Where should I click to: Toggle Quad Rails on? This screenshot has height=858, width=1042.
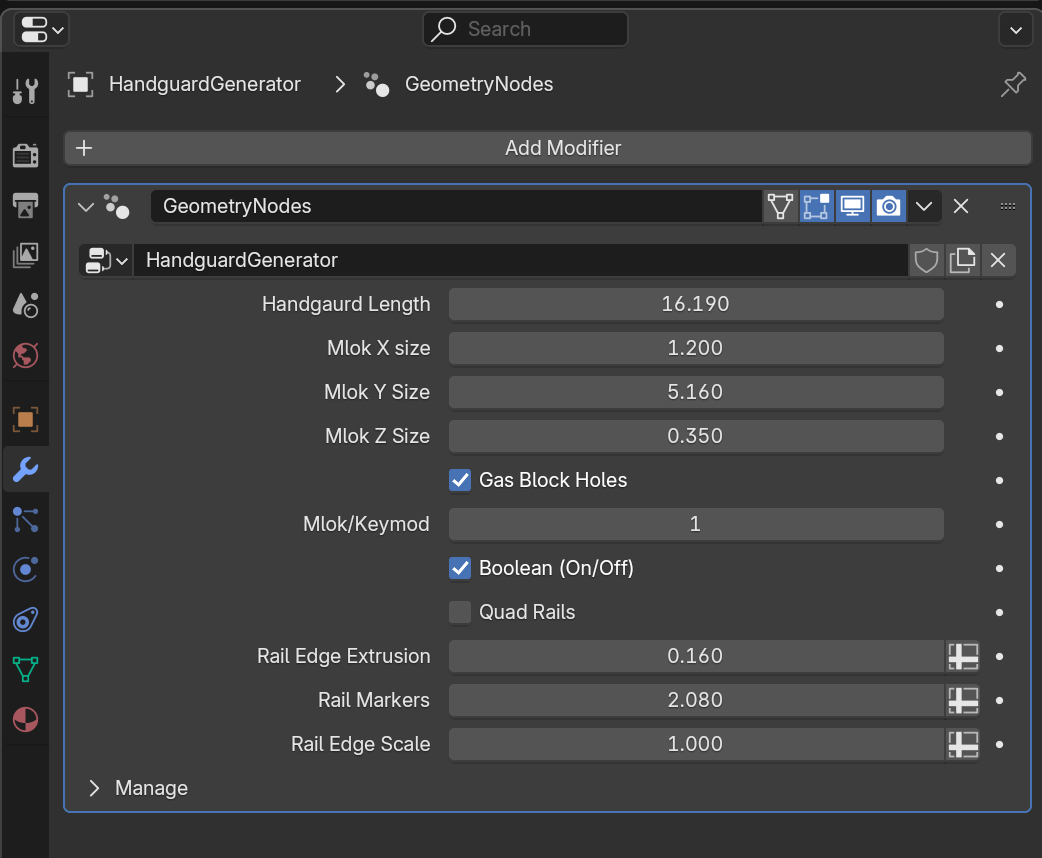click(x=459, y=612)
